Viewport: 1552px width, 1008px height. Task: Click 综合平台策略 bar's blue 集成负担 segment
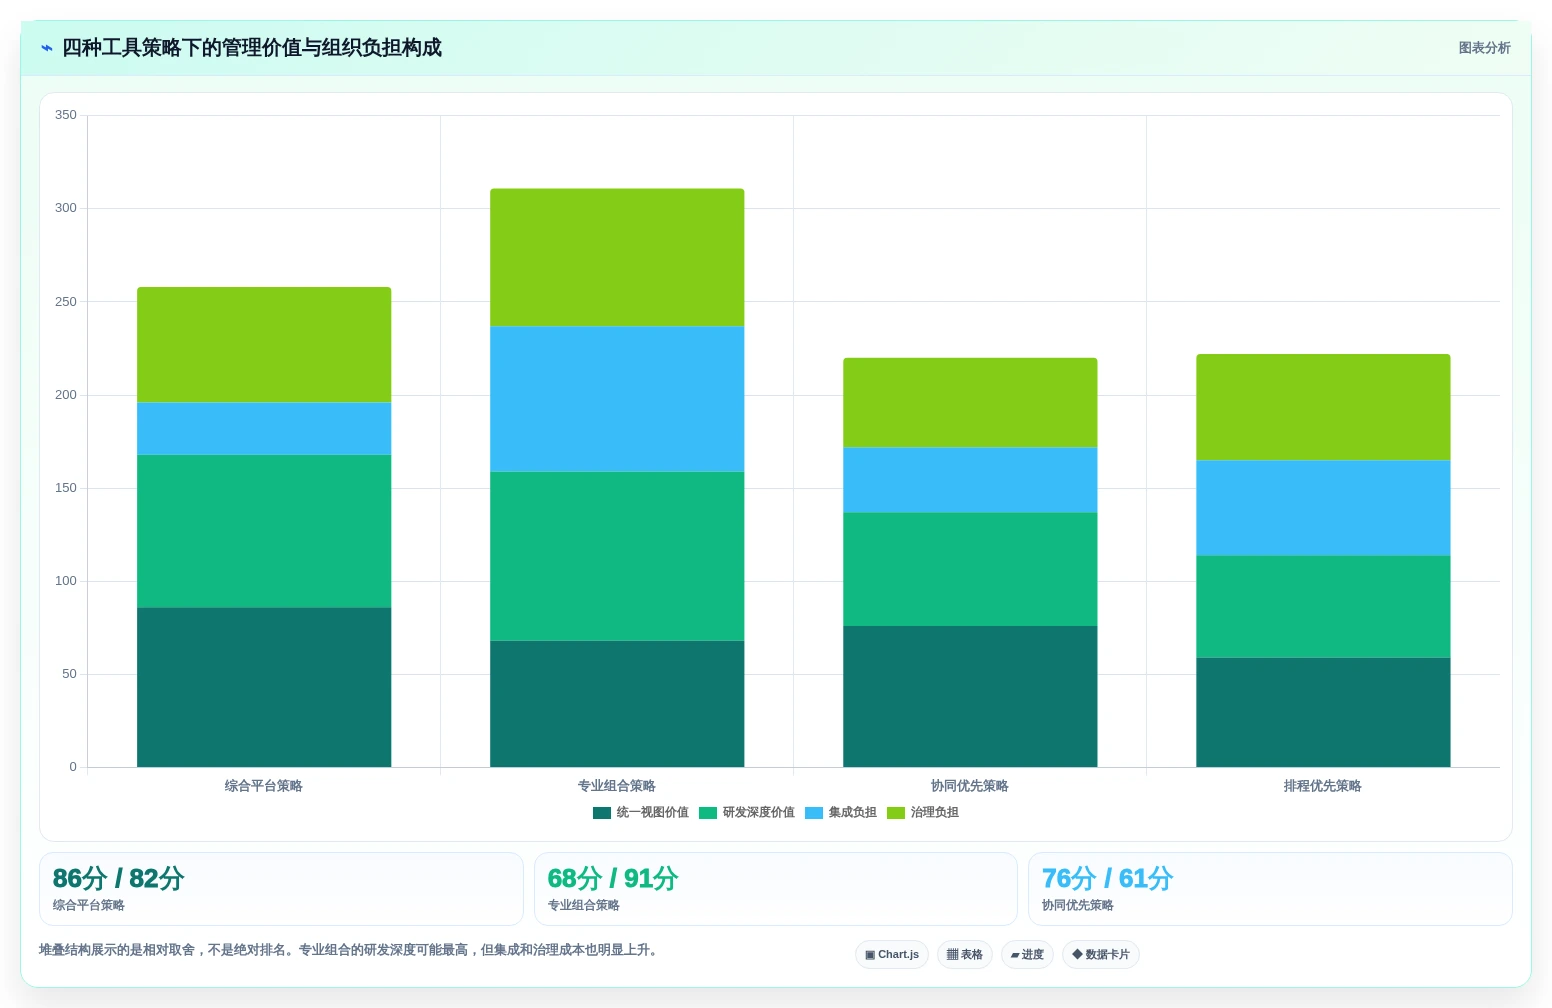264,429
